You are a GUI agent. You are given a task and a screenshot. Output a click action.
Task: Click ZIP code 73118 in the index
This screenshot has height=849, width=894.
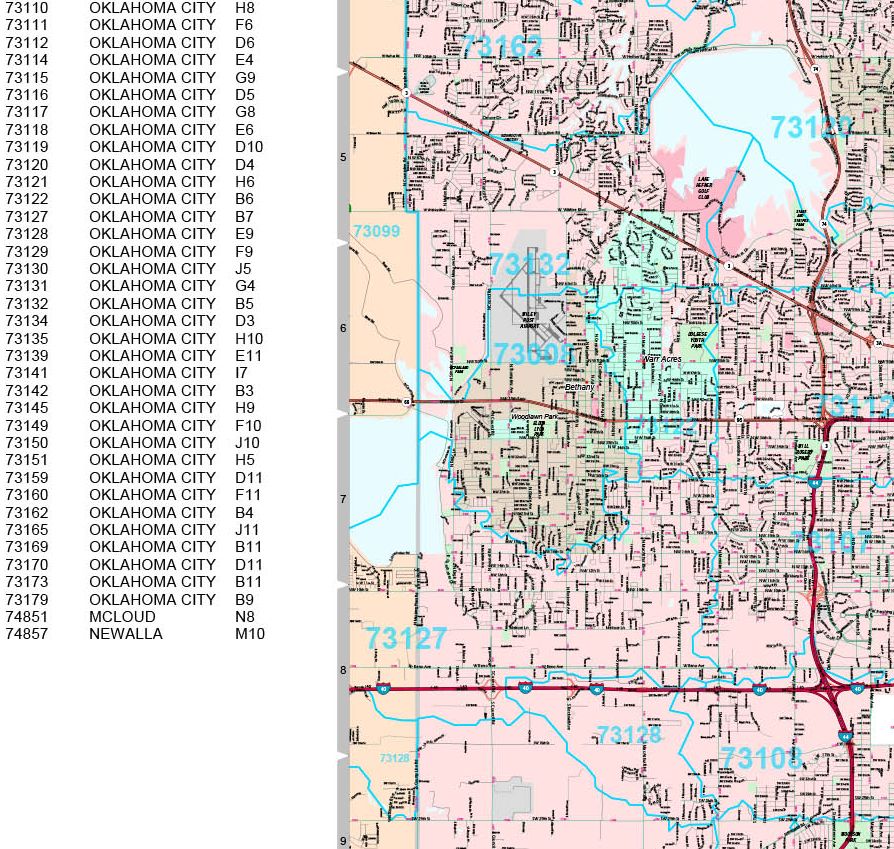tap(27, 129)
